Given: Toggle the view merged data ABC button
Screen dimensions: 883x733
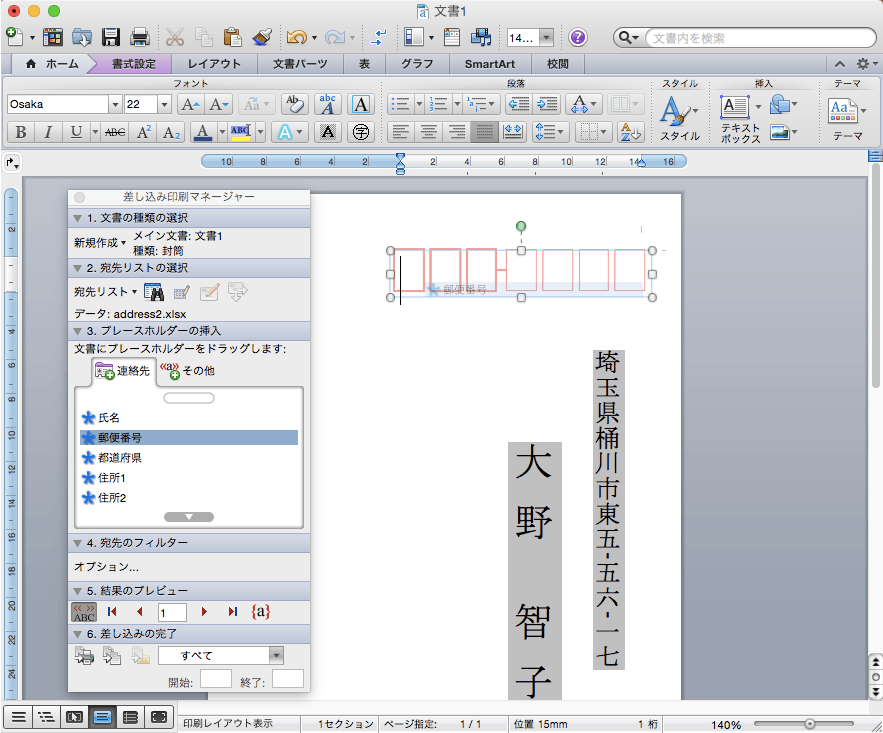Looking at the screenshot, I should point(84,611).
